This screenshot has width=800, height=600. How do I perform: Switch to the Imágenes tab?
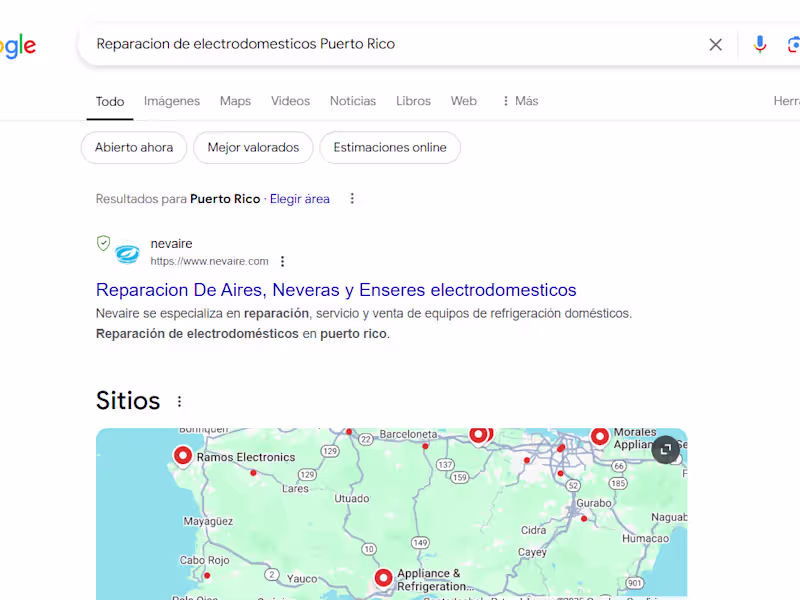[171, 101]
